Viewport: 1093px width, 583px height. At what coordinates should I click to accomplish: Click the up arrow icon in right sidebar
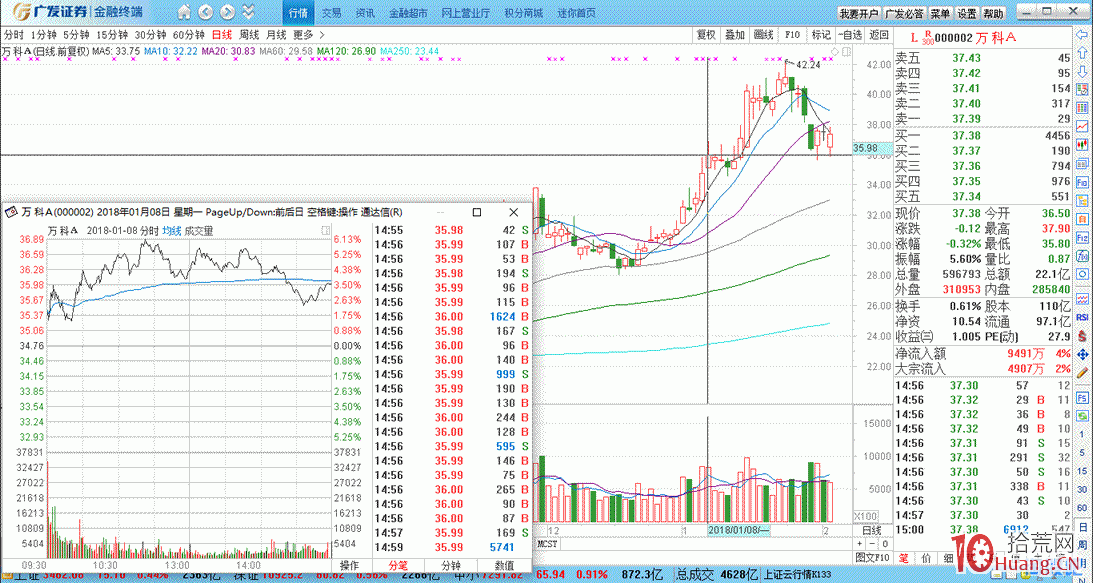1083,53
